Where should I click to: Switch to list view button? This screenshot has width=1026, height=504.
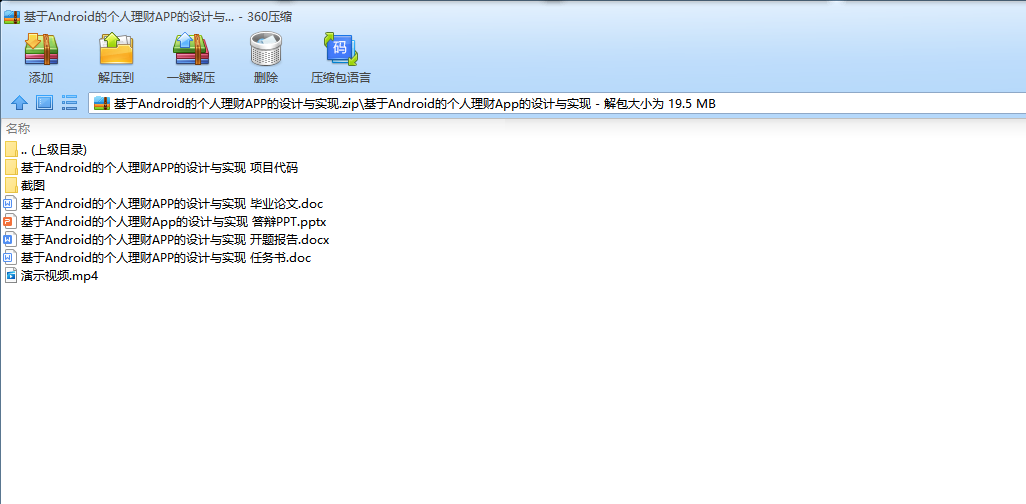(69, 103)
